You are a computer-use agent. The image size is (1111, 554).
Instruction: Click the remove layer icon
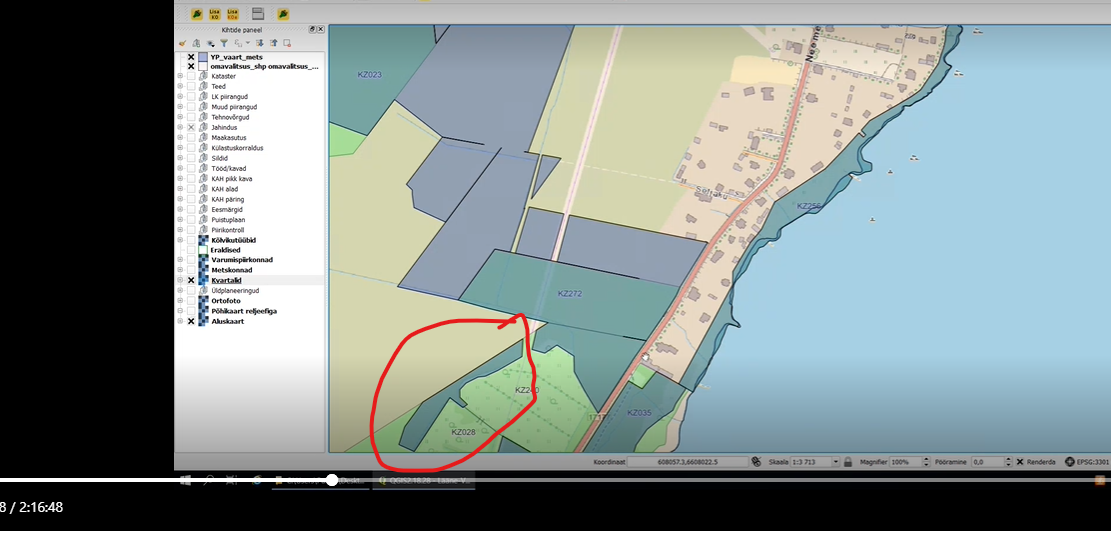point(287,43)
